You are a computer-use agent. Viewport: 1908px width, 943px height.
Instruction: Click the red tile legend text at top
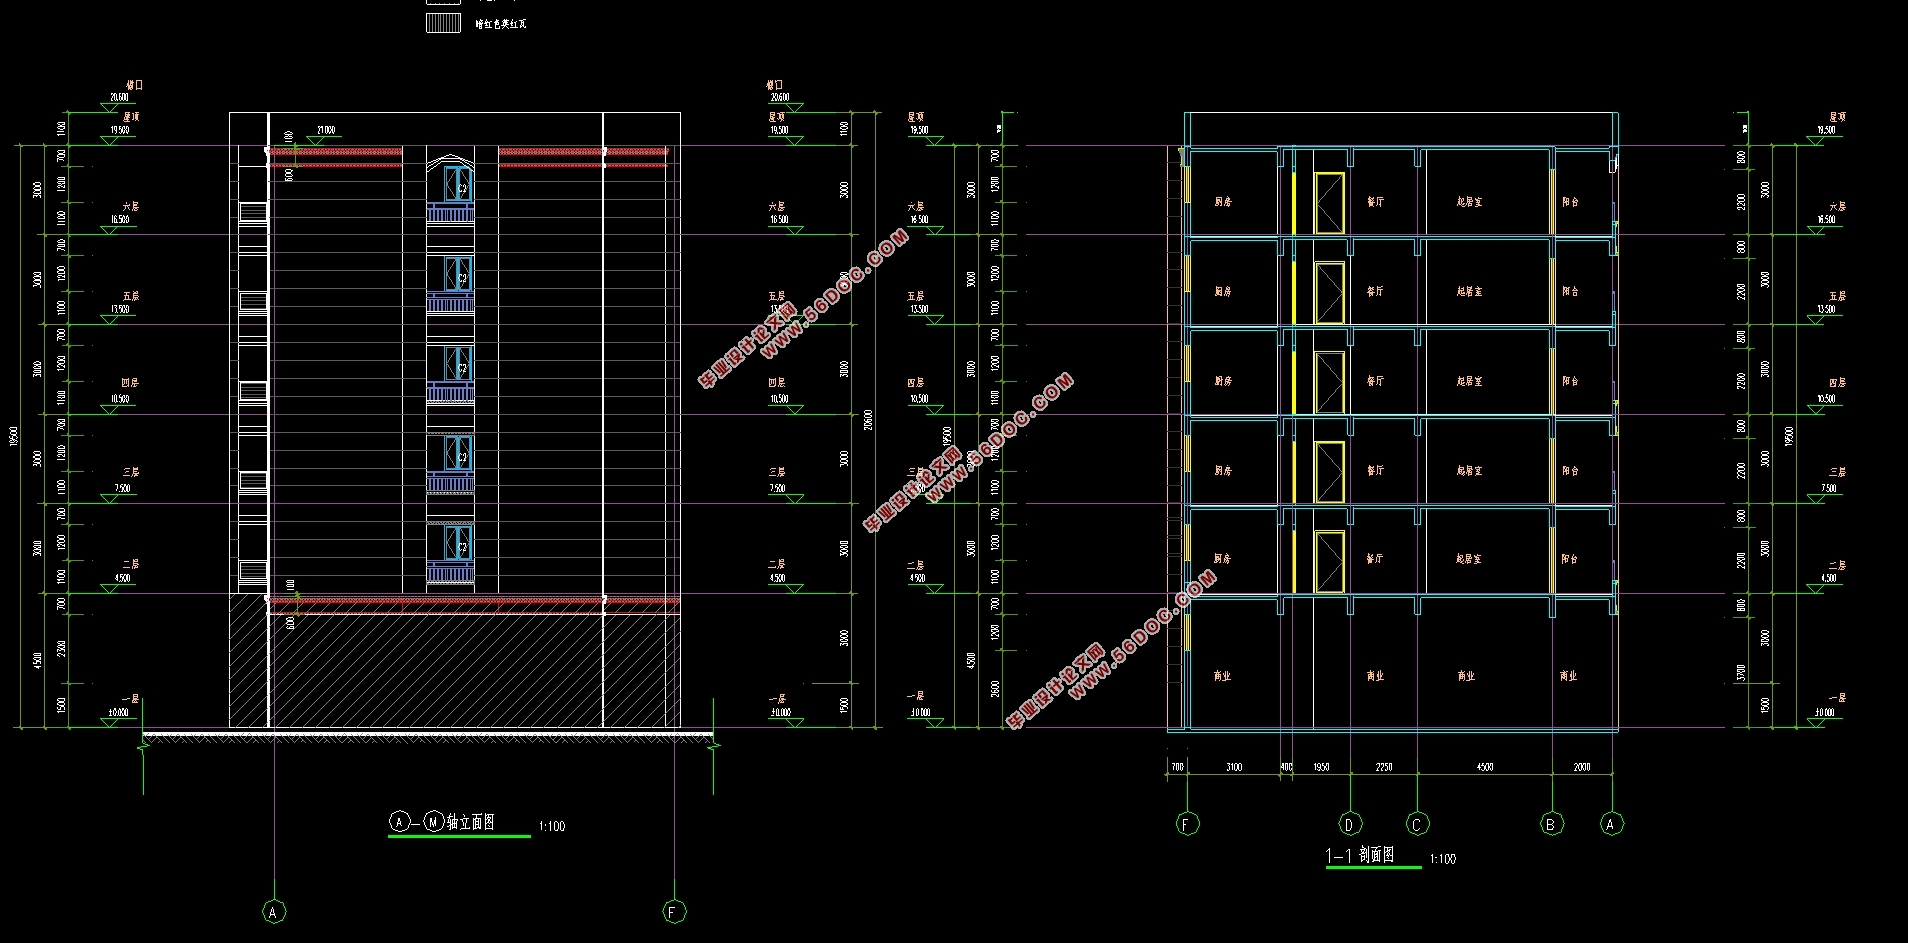501,24
